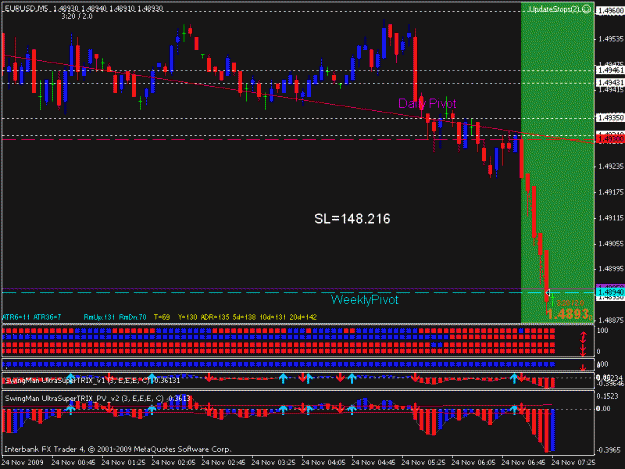Click the 1.49461 price level label
625x469 pixels.
[610, 71]
